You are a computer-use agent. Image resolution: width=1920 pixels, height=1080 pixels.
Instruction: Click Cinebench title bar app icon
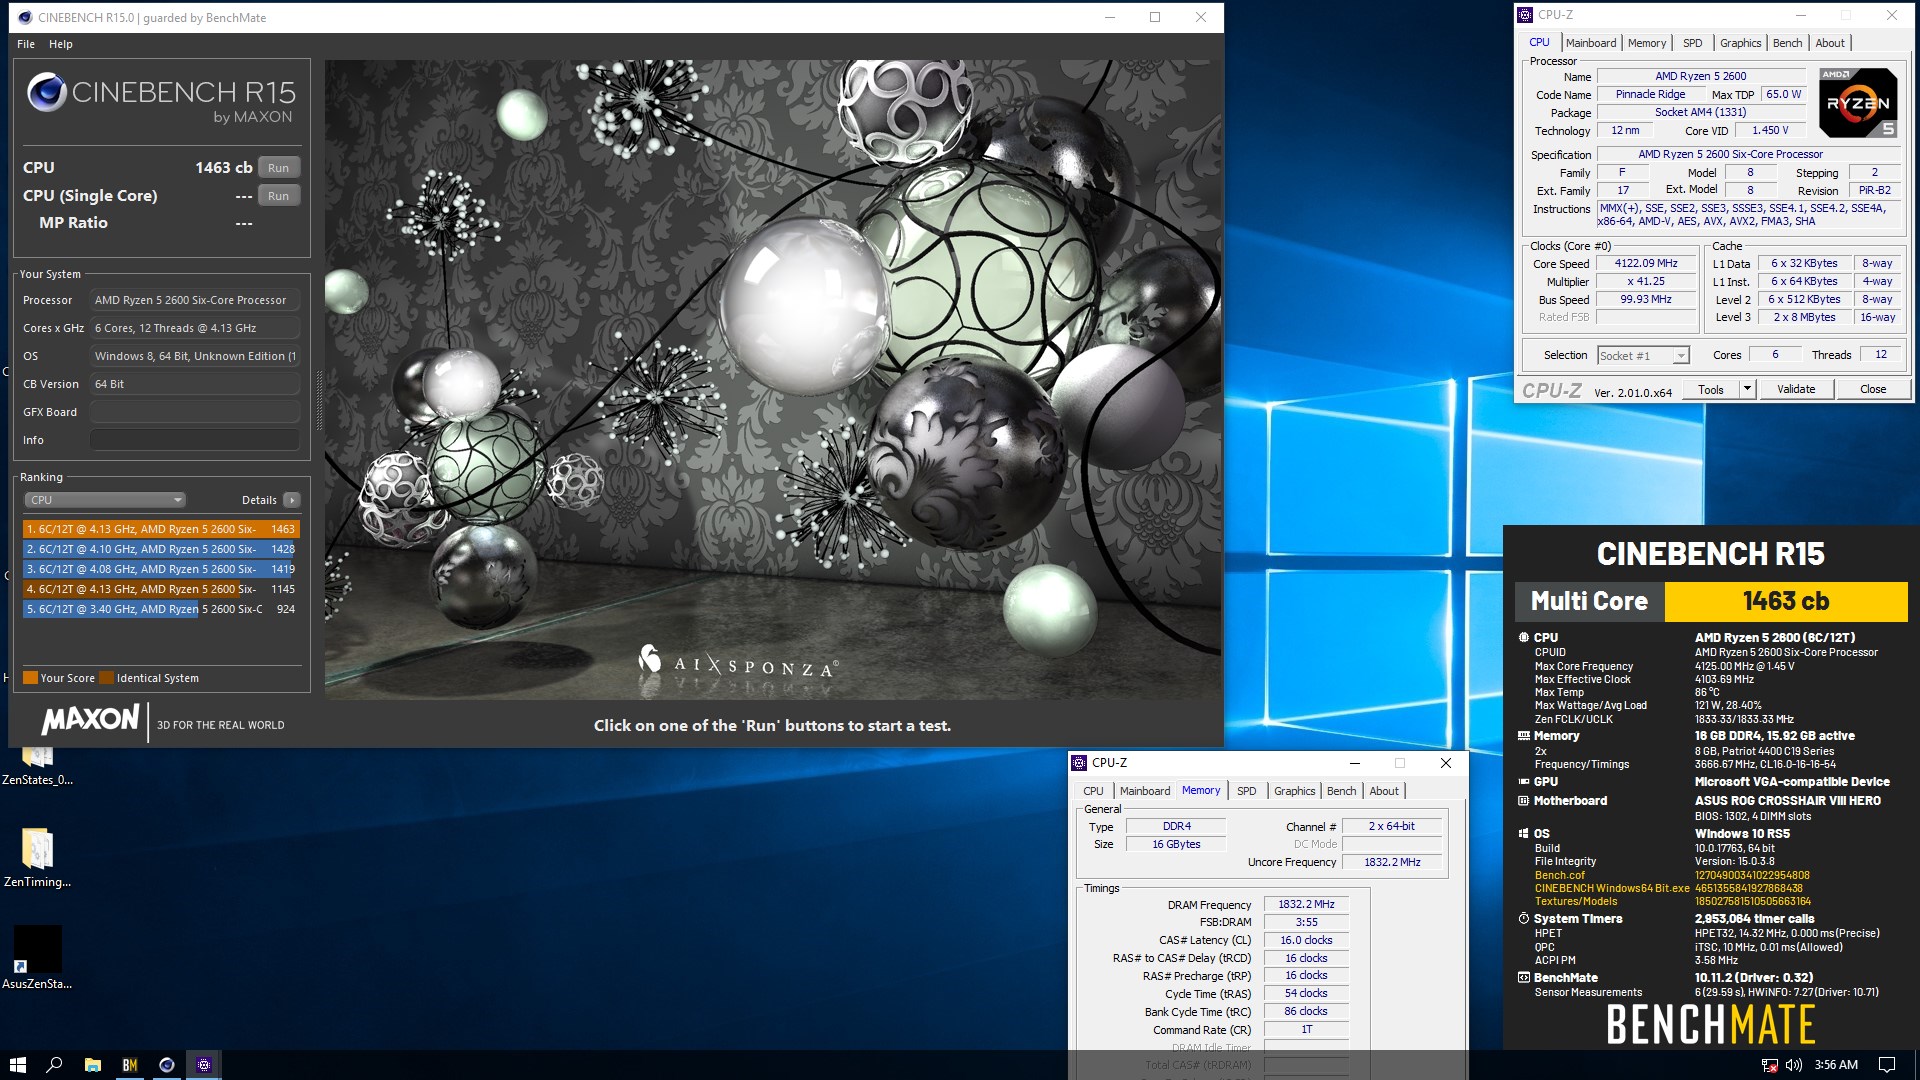pos(26,17)
